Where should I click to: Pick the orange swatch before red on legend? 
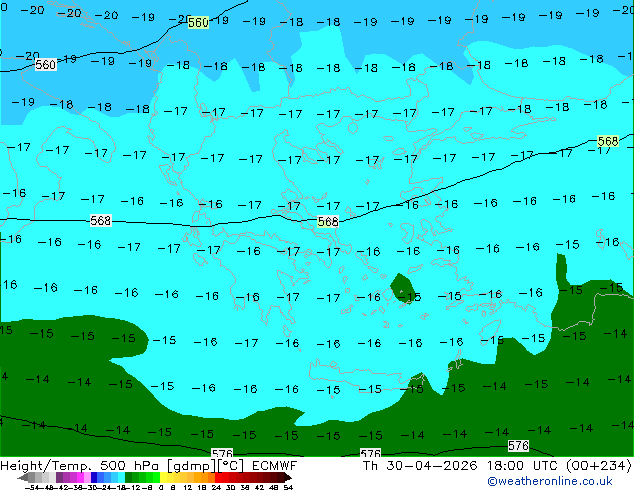211,478
